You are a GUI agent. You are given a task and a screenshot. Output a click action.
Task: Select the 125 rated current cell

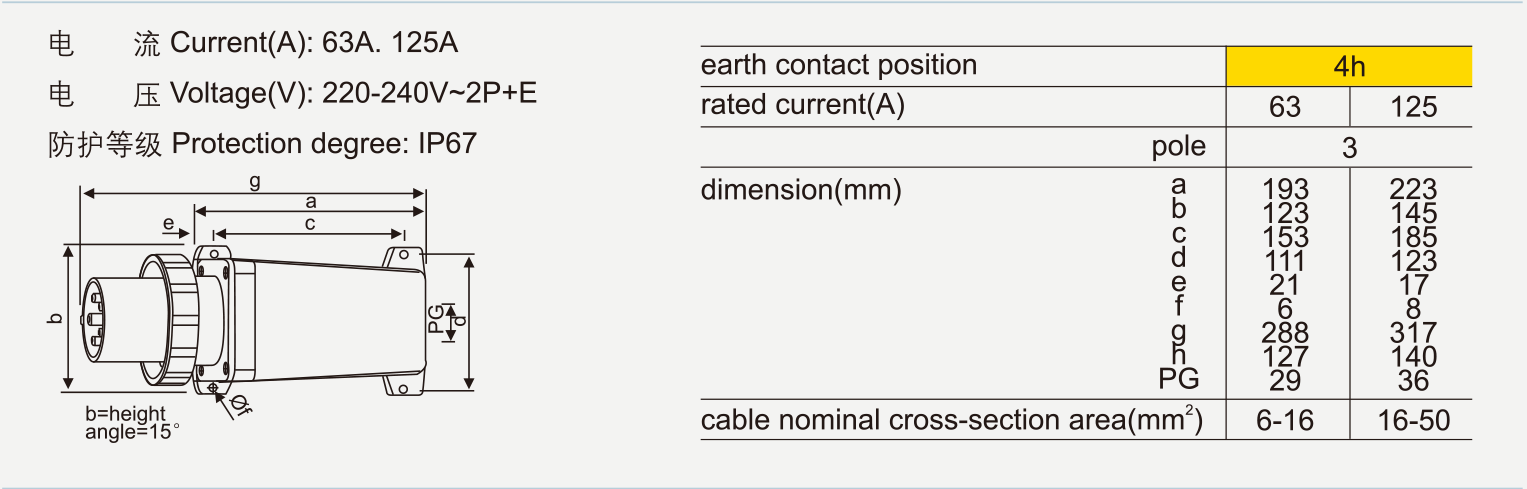(x=1413, y=107)
